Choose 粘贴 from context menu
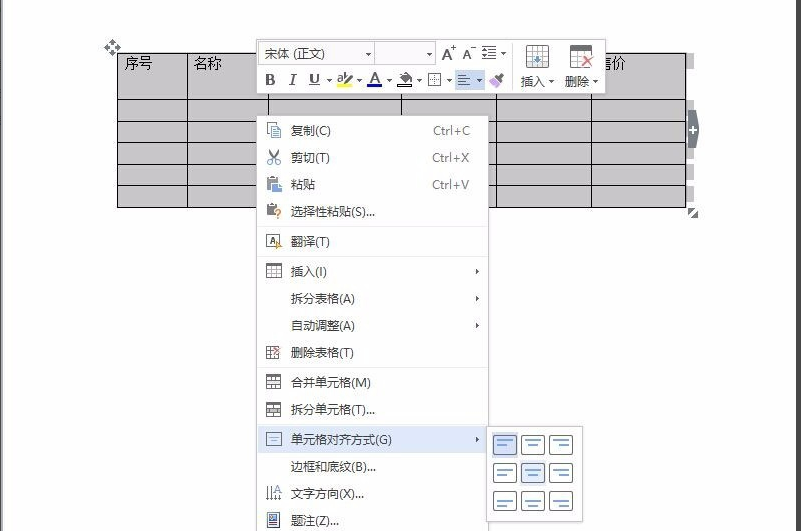Screen dimensions: 801x531 [373, 184]
